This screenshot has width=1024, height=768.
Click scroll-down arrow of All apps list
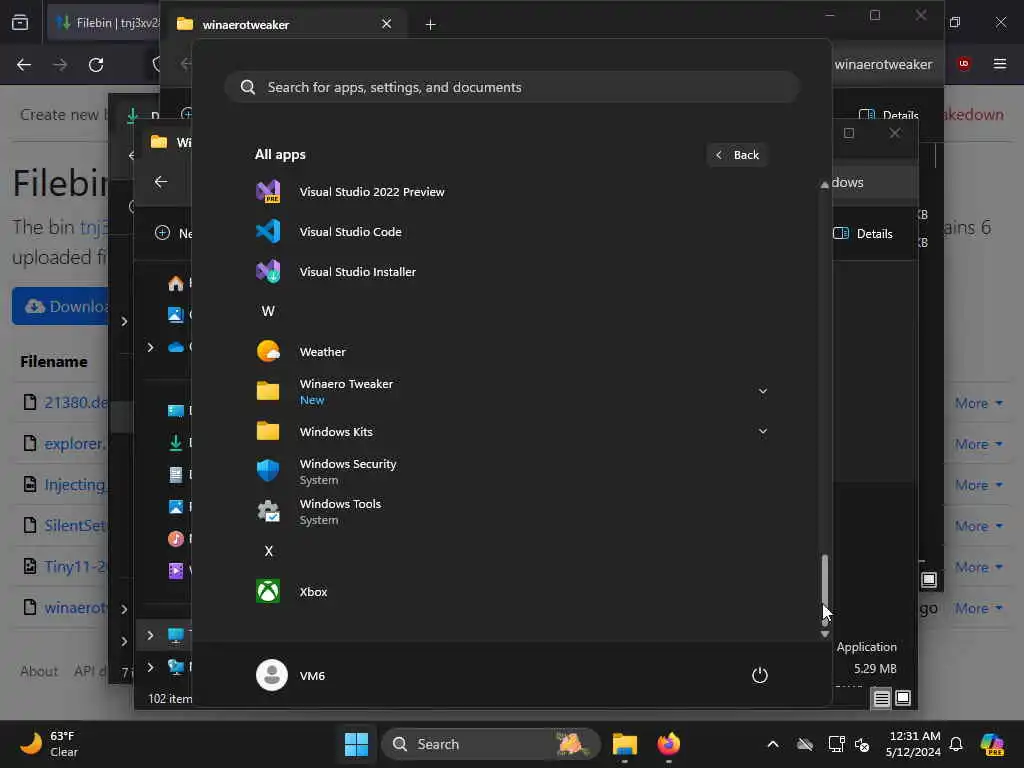825,634
